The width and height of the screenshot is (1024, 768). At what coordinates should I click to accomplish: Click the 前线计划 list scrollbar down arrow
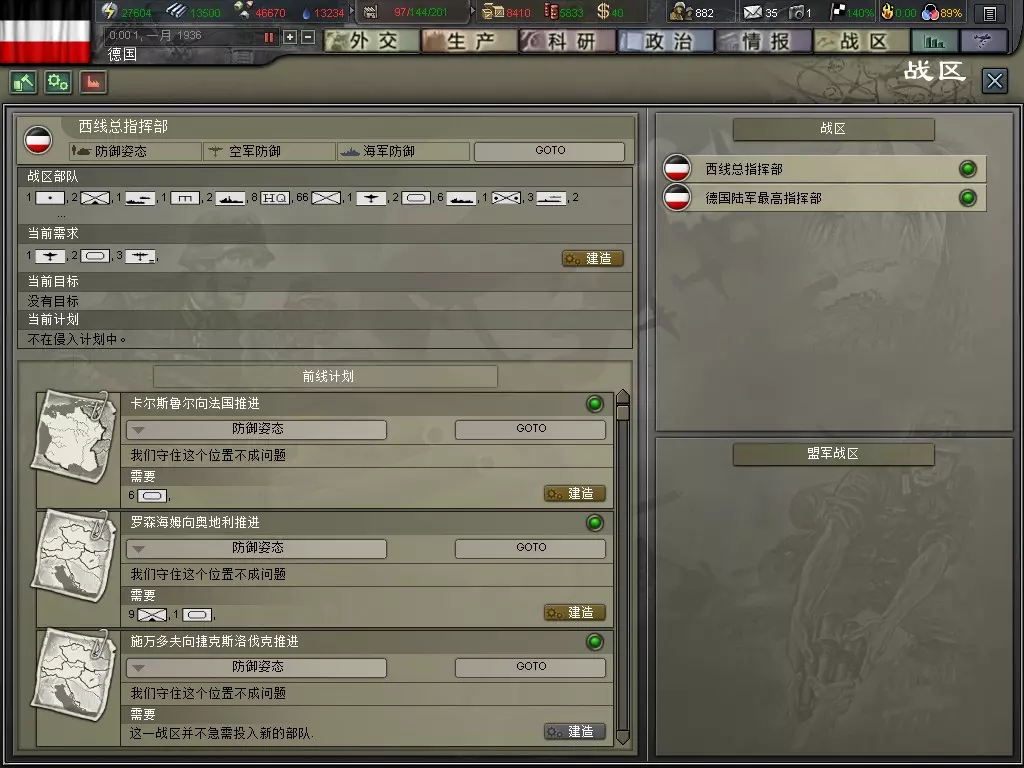[623, 738]
